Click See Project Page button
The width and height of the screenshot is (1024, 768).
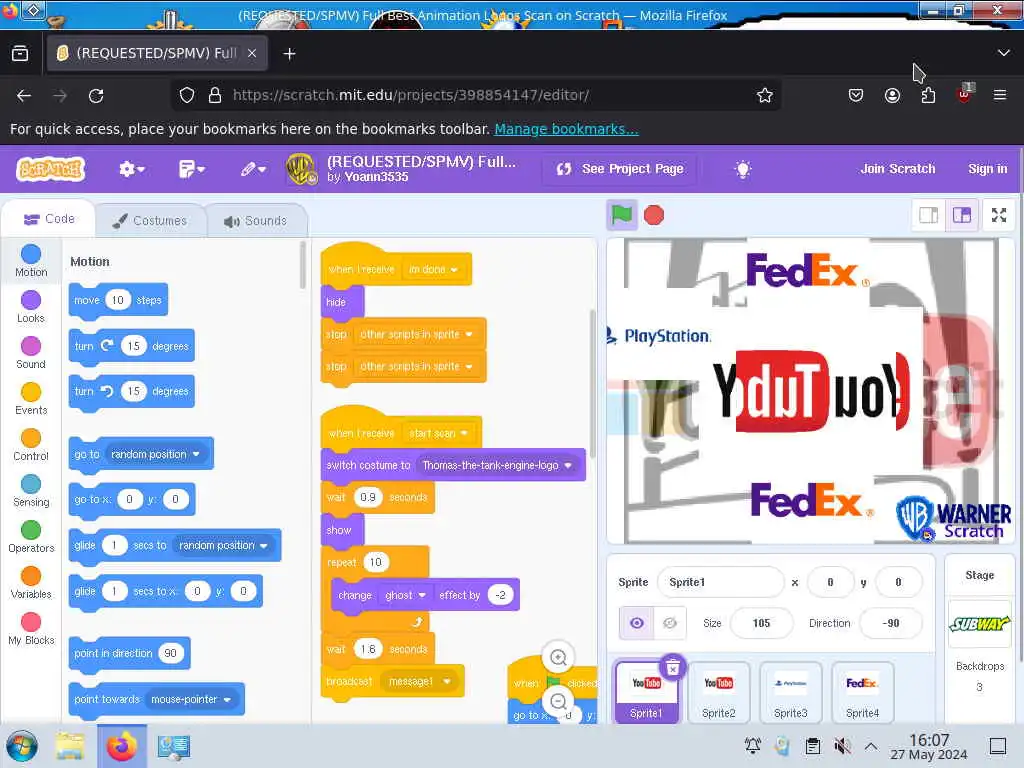point(619,169)
